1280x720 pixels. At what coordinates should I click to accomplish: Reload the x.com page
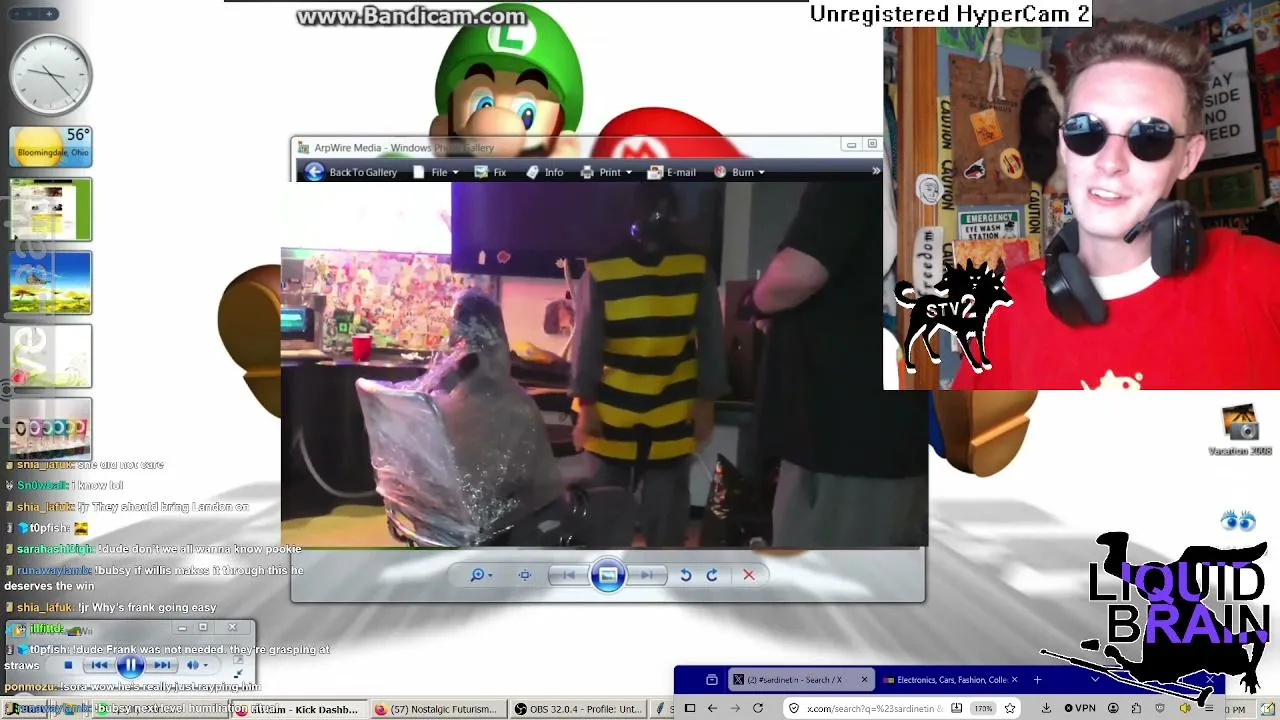(x=758, y=708)
